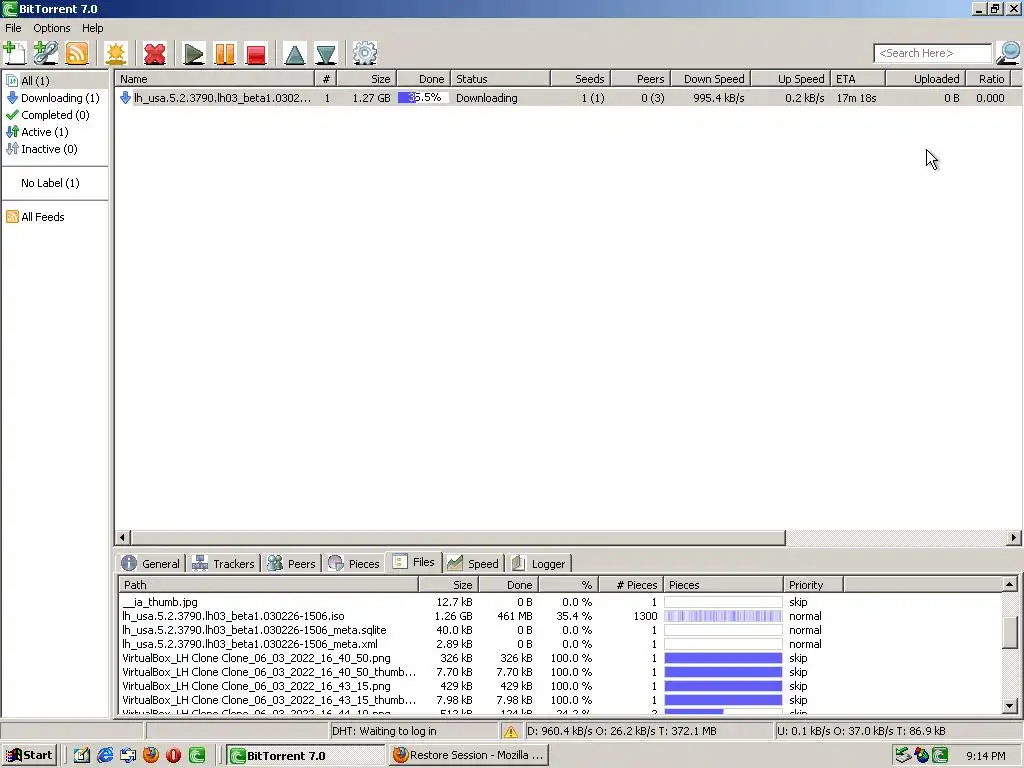Click horizontal scrollbar right arrow
This screenshot has height=768, width=1024.
[x=1014, y=537]
